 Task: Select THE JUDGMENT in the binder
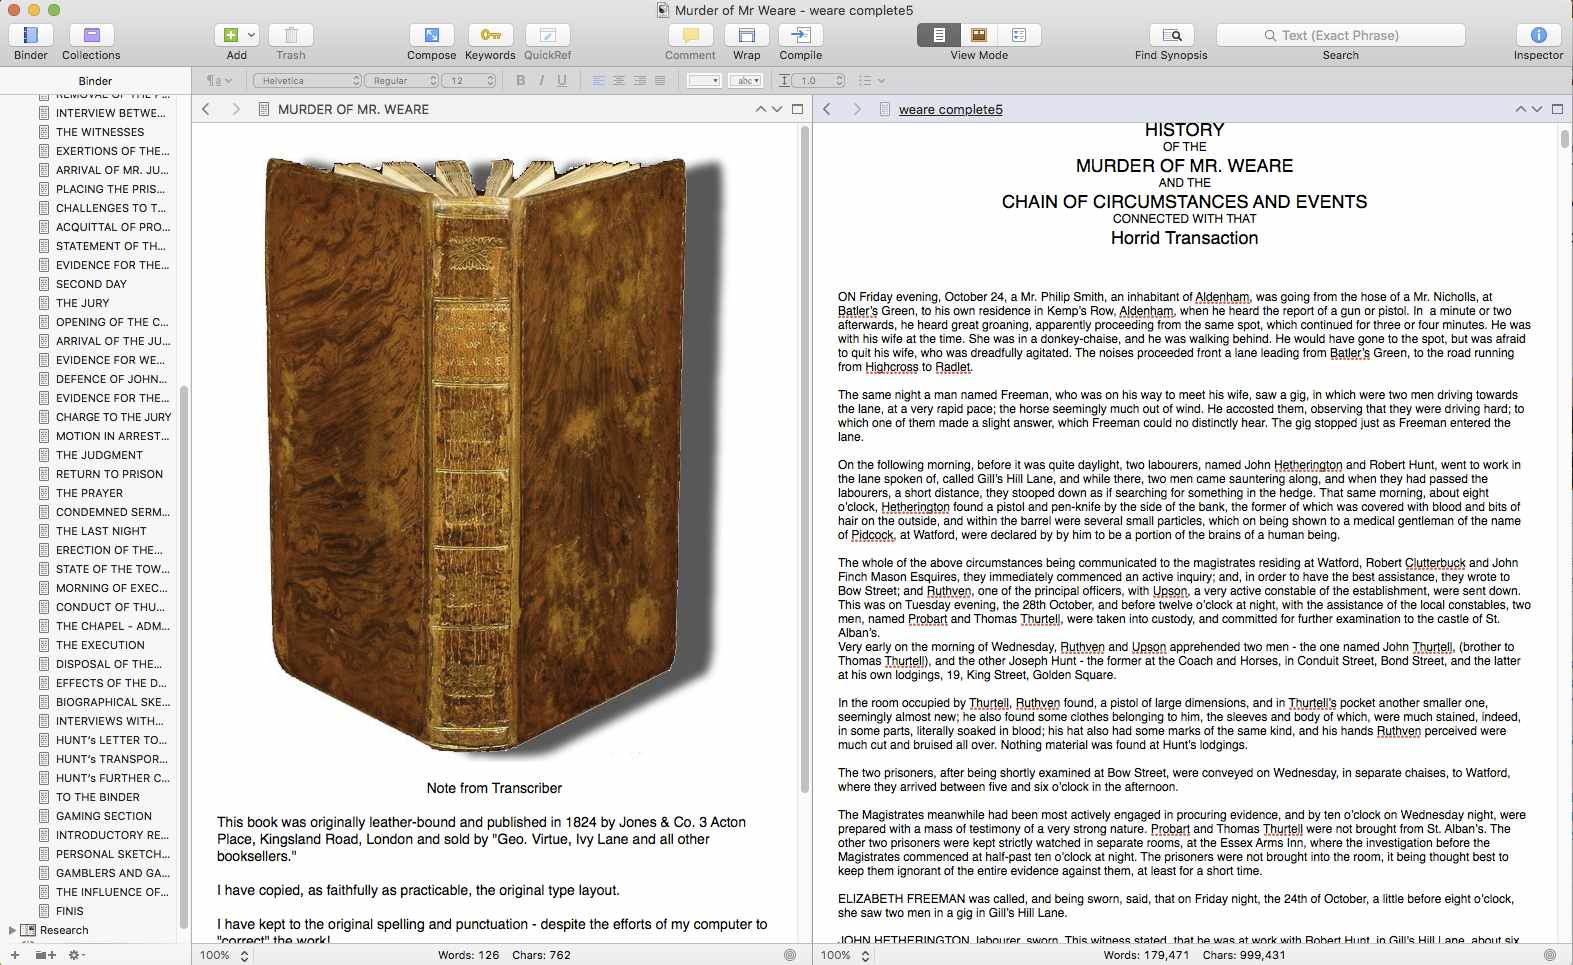coord(99,455)
